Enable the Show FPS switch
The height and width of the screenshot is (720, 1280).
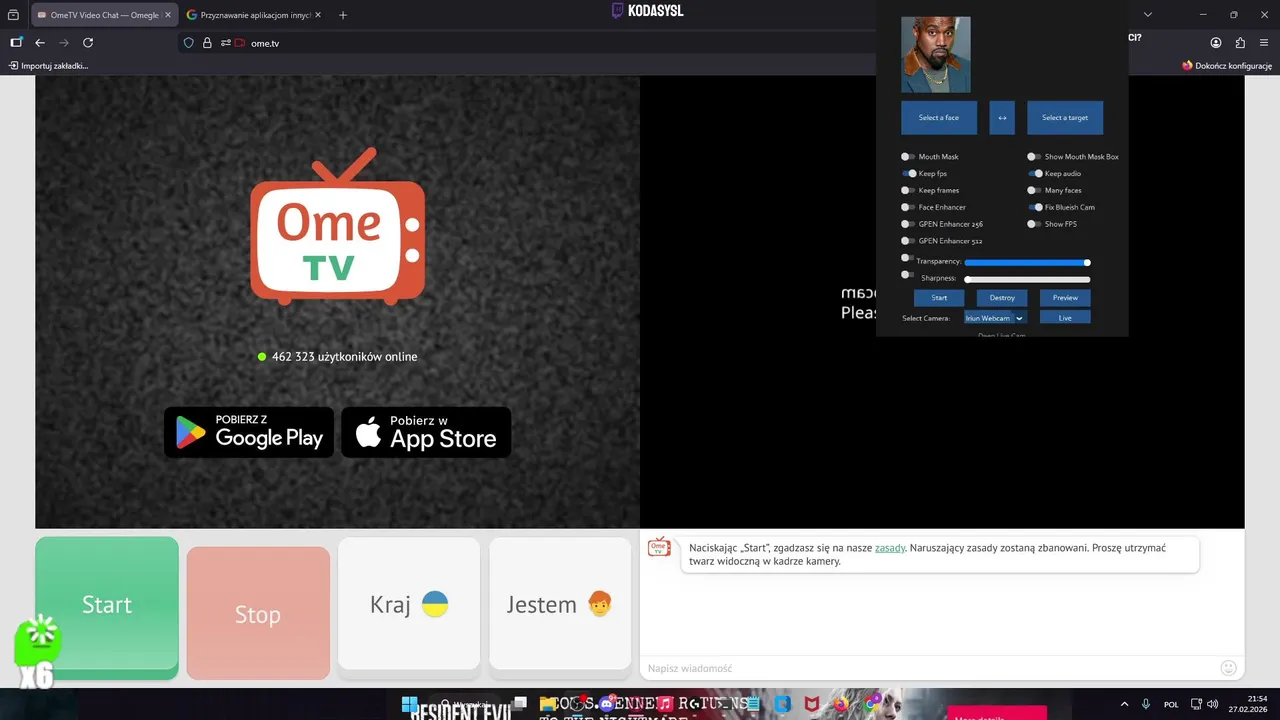point(1034,224)
